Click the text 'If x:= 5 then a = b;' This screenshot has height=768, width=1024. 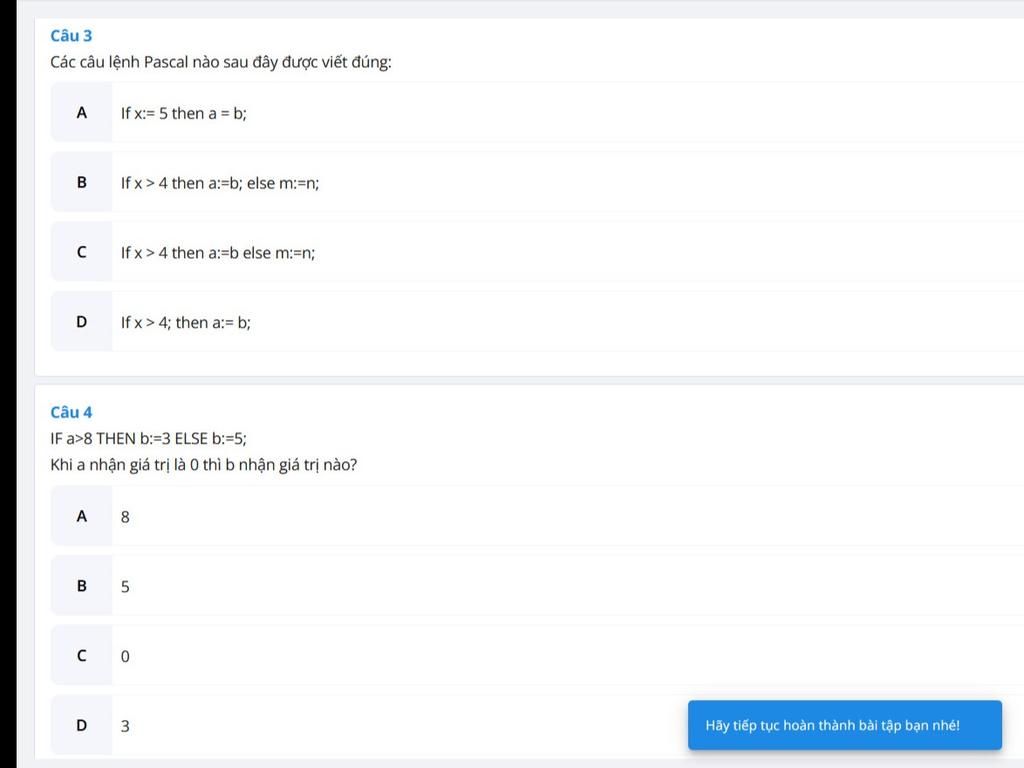(184, 114)
